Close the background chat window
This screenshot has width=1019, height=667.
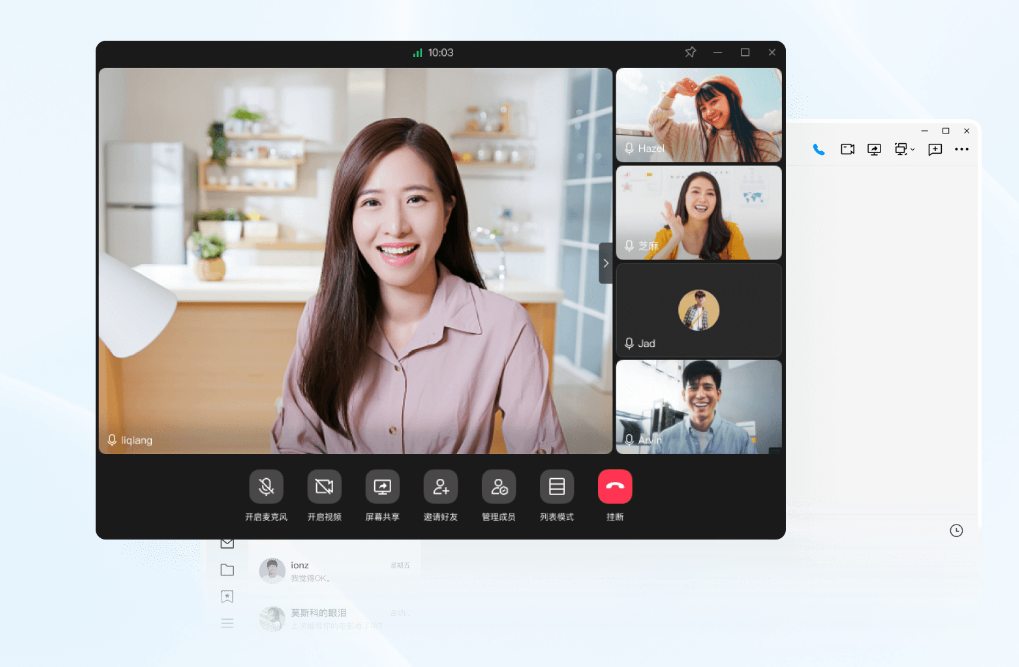click(x=966, y=131)
